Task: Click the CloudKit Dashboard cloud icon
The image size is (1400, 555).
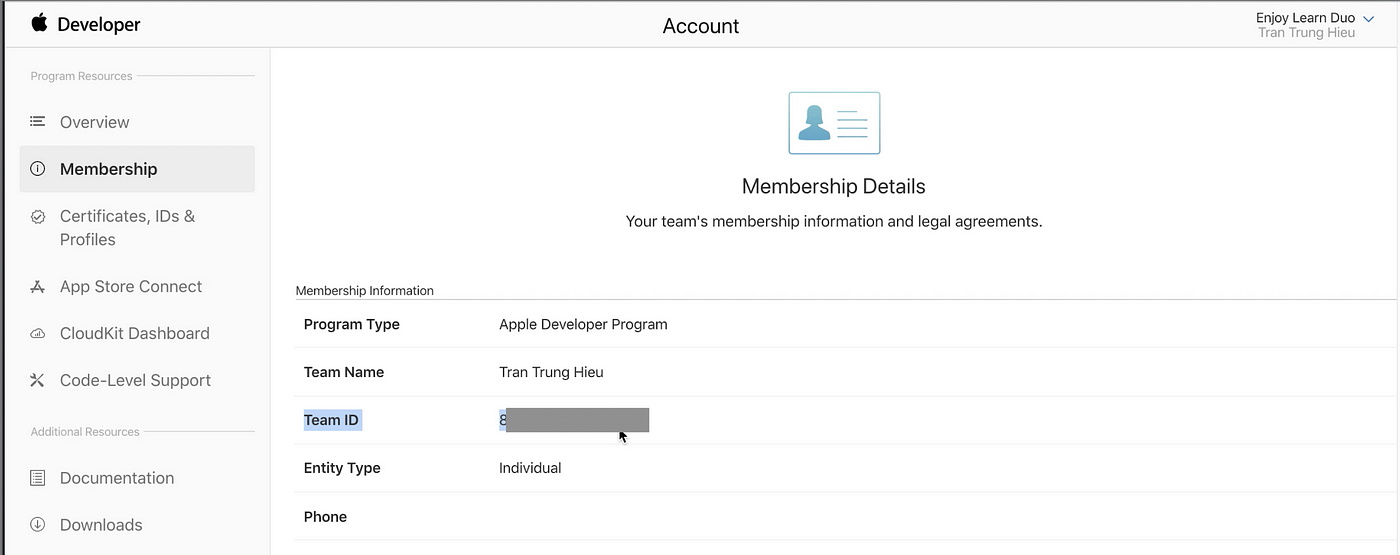Action: tap(38, 334)
